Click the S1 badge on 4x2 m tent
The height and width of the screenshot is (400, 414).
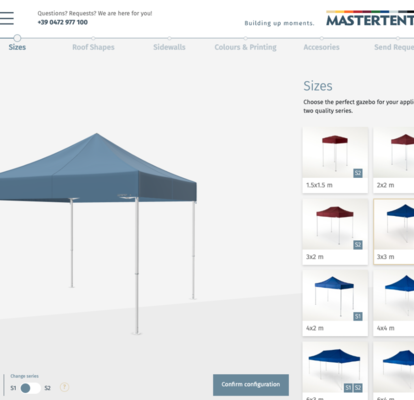point(358,316)
